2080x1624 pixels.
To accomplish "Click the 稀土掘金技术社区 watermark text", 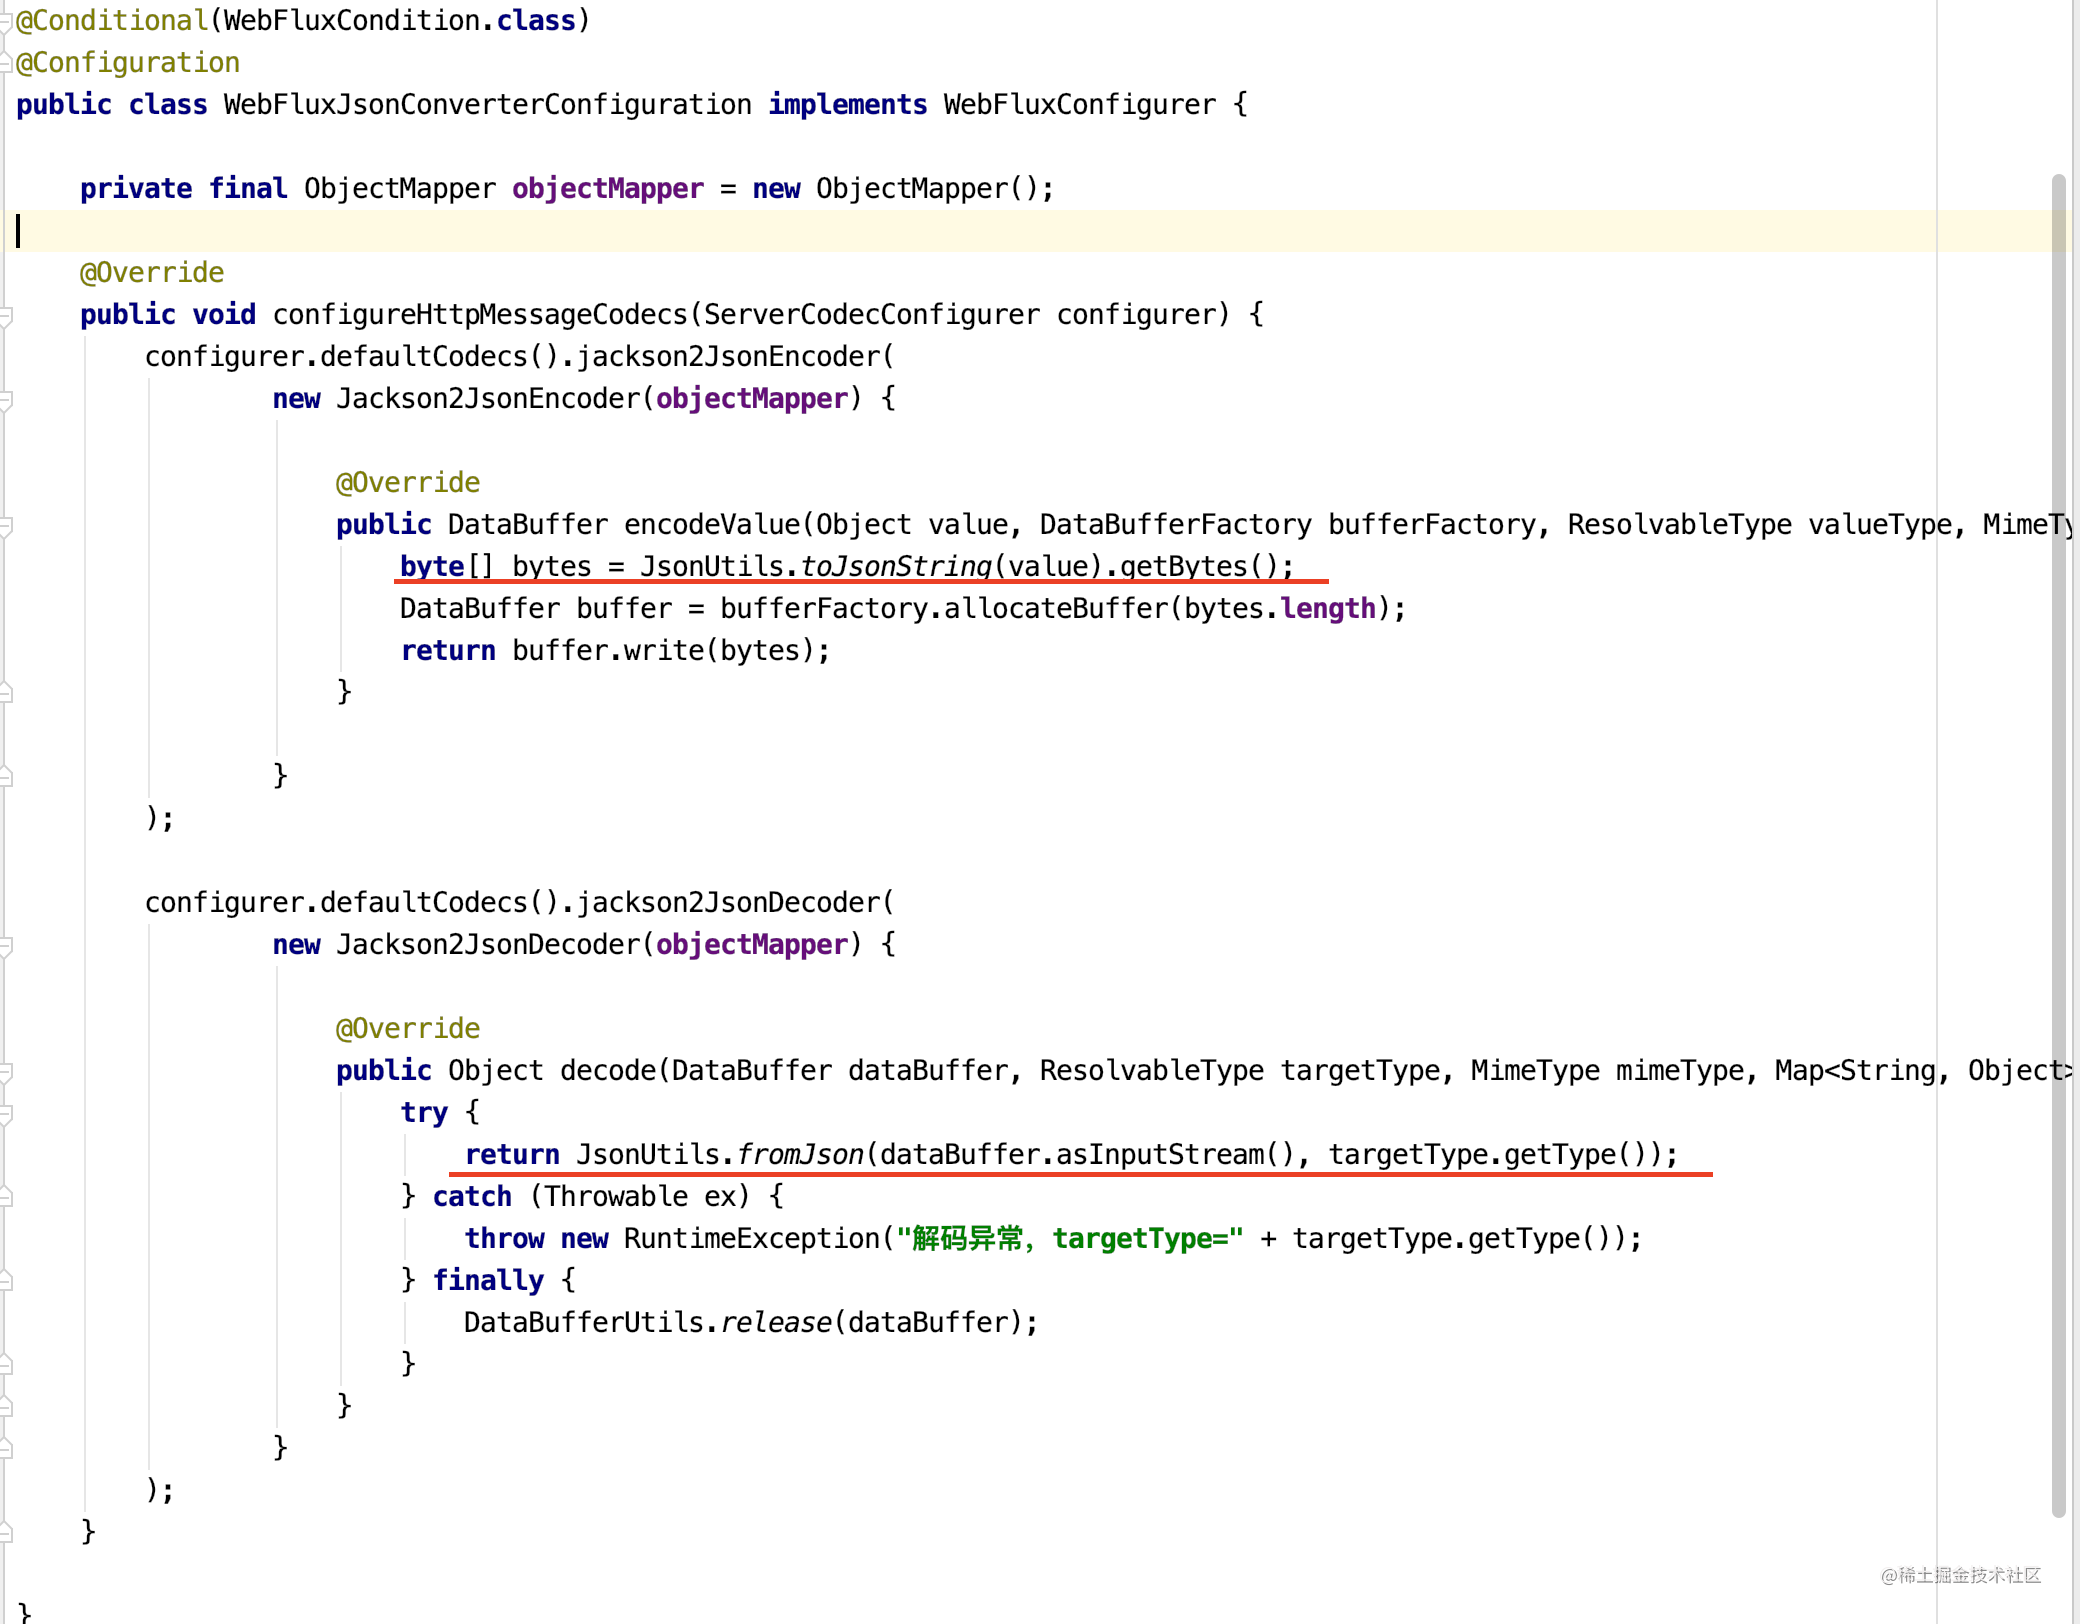I will coord(1960,1574).
